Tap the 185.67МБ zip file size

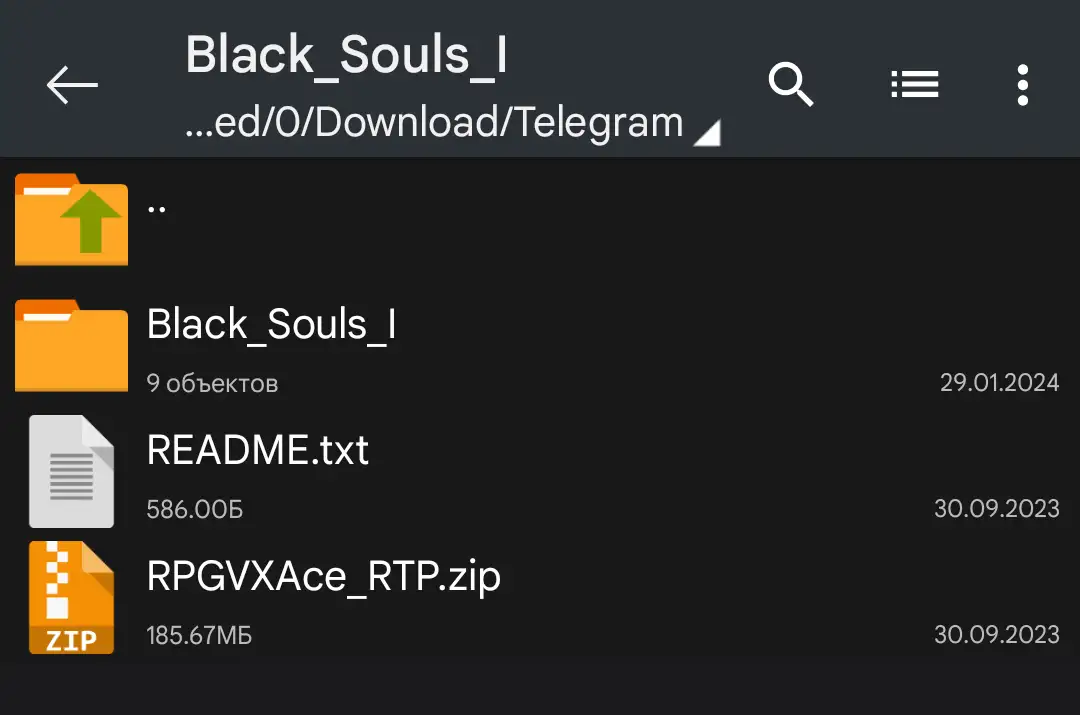point(199,635)
